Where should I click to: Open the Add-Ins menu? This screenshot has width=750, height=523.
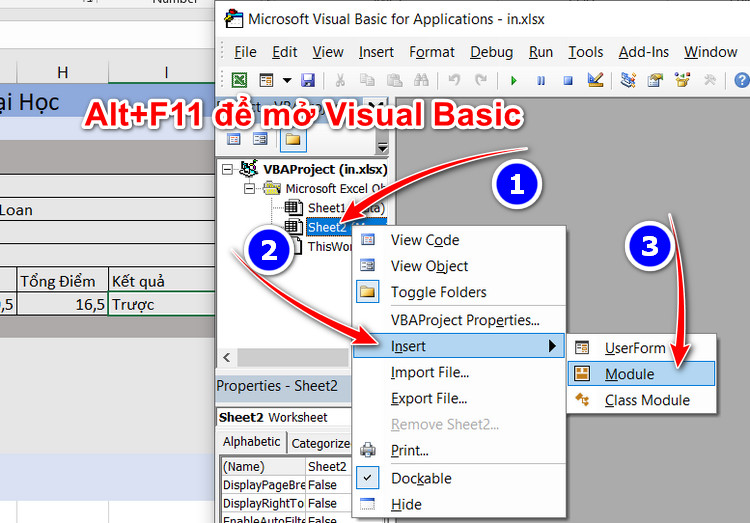tap(644, 52)
